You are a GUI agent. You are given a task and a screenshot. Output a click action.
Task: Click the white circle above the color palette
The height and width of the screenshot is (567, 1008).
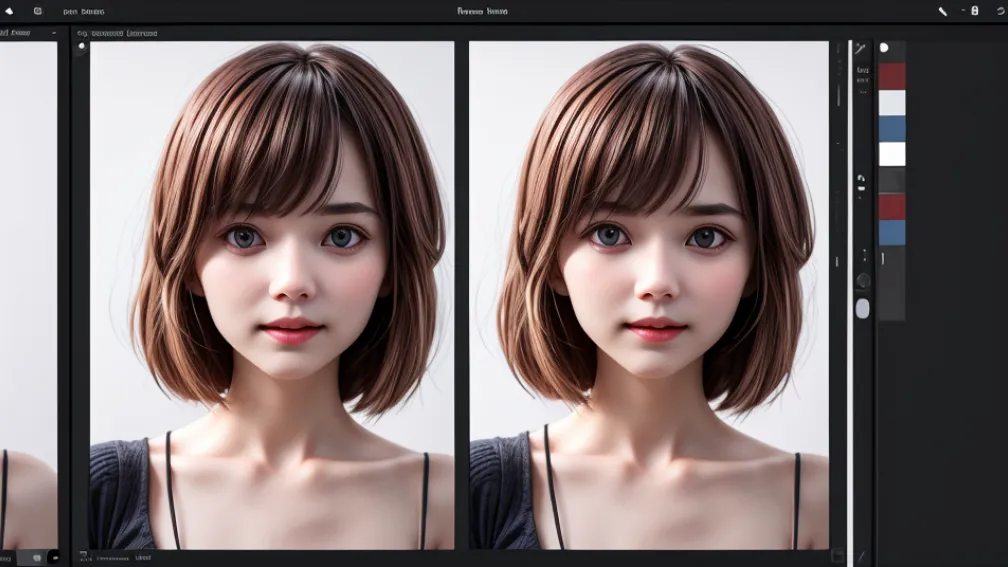pyautogui.click(x=885, y=48)
